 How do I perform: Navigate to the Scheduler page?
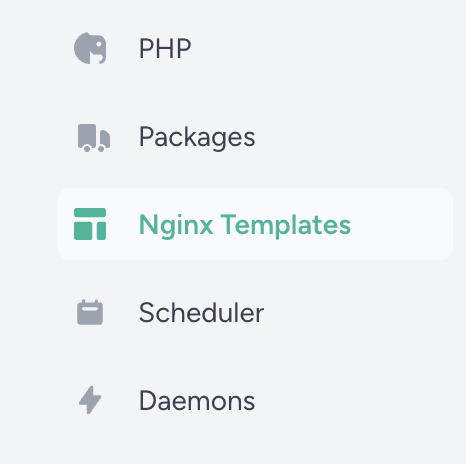coord(255,312)
